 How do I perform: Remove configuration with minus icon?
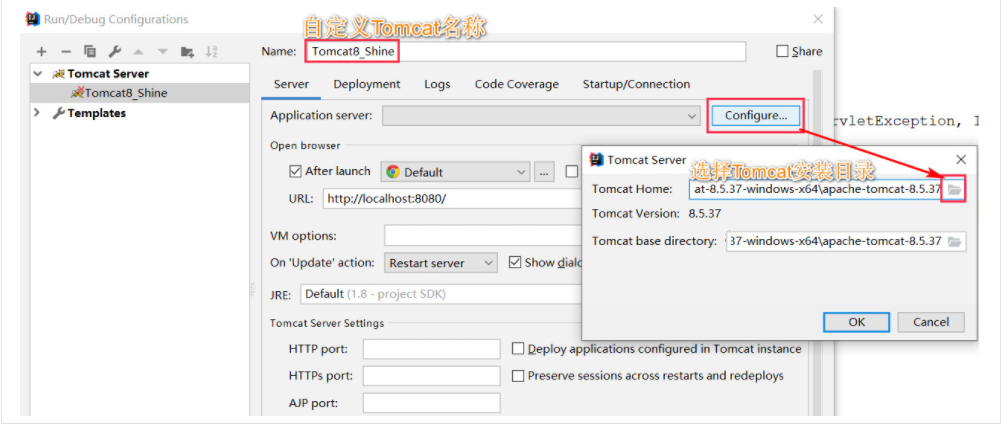click(x=66, y=52)
